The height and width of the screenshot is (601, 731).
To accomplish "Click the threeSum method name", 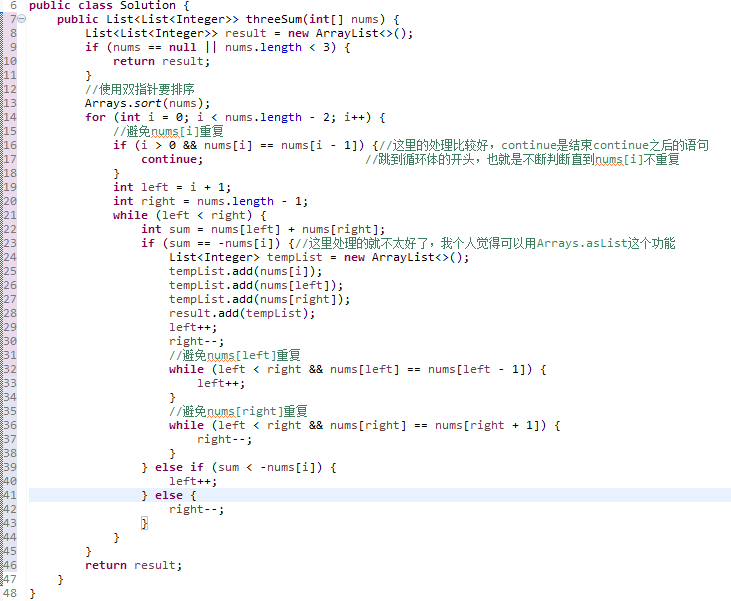I will pos(275,19).
